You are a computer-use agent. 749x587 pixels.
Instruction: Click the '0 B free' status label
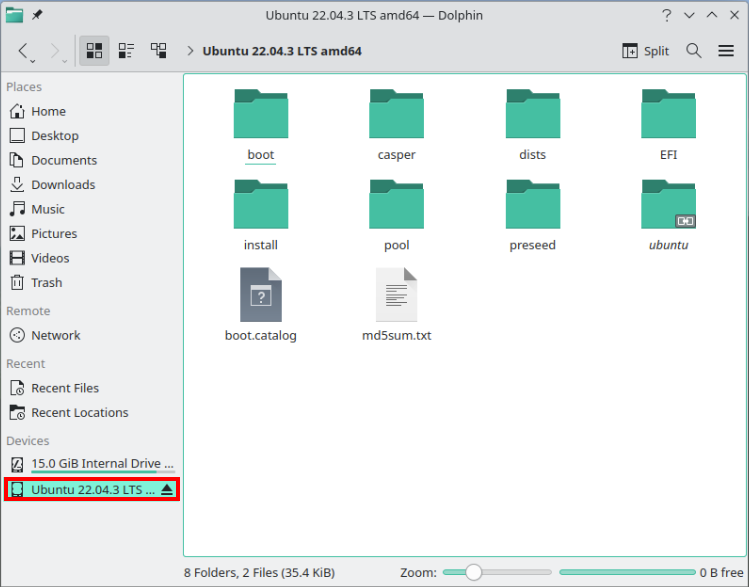point(721,572)
